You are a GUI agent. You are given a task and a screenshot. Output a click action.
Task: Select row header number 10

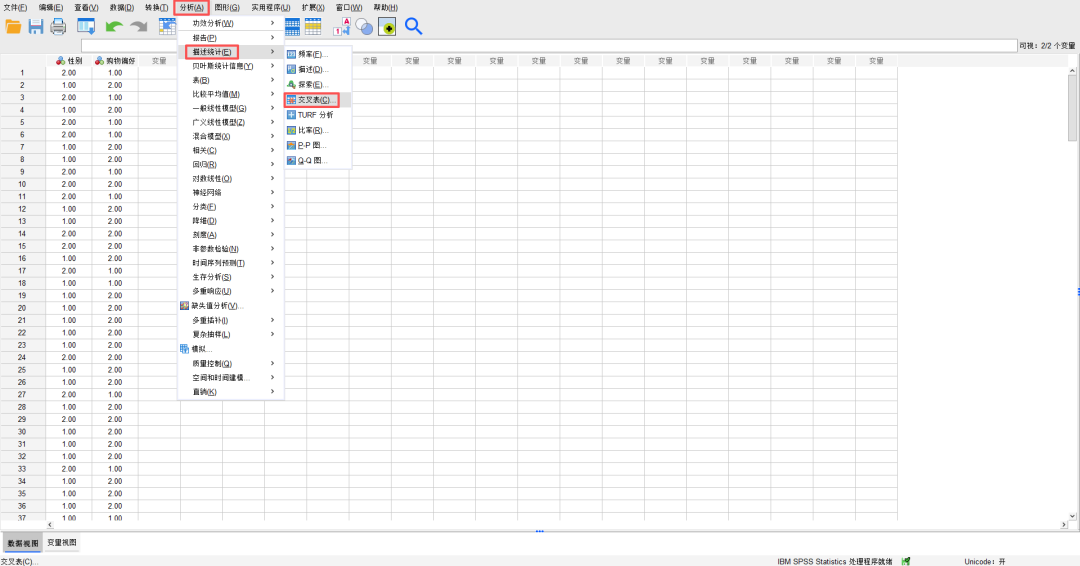pyautogui.click(x=23, y=184)
